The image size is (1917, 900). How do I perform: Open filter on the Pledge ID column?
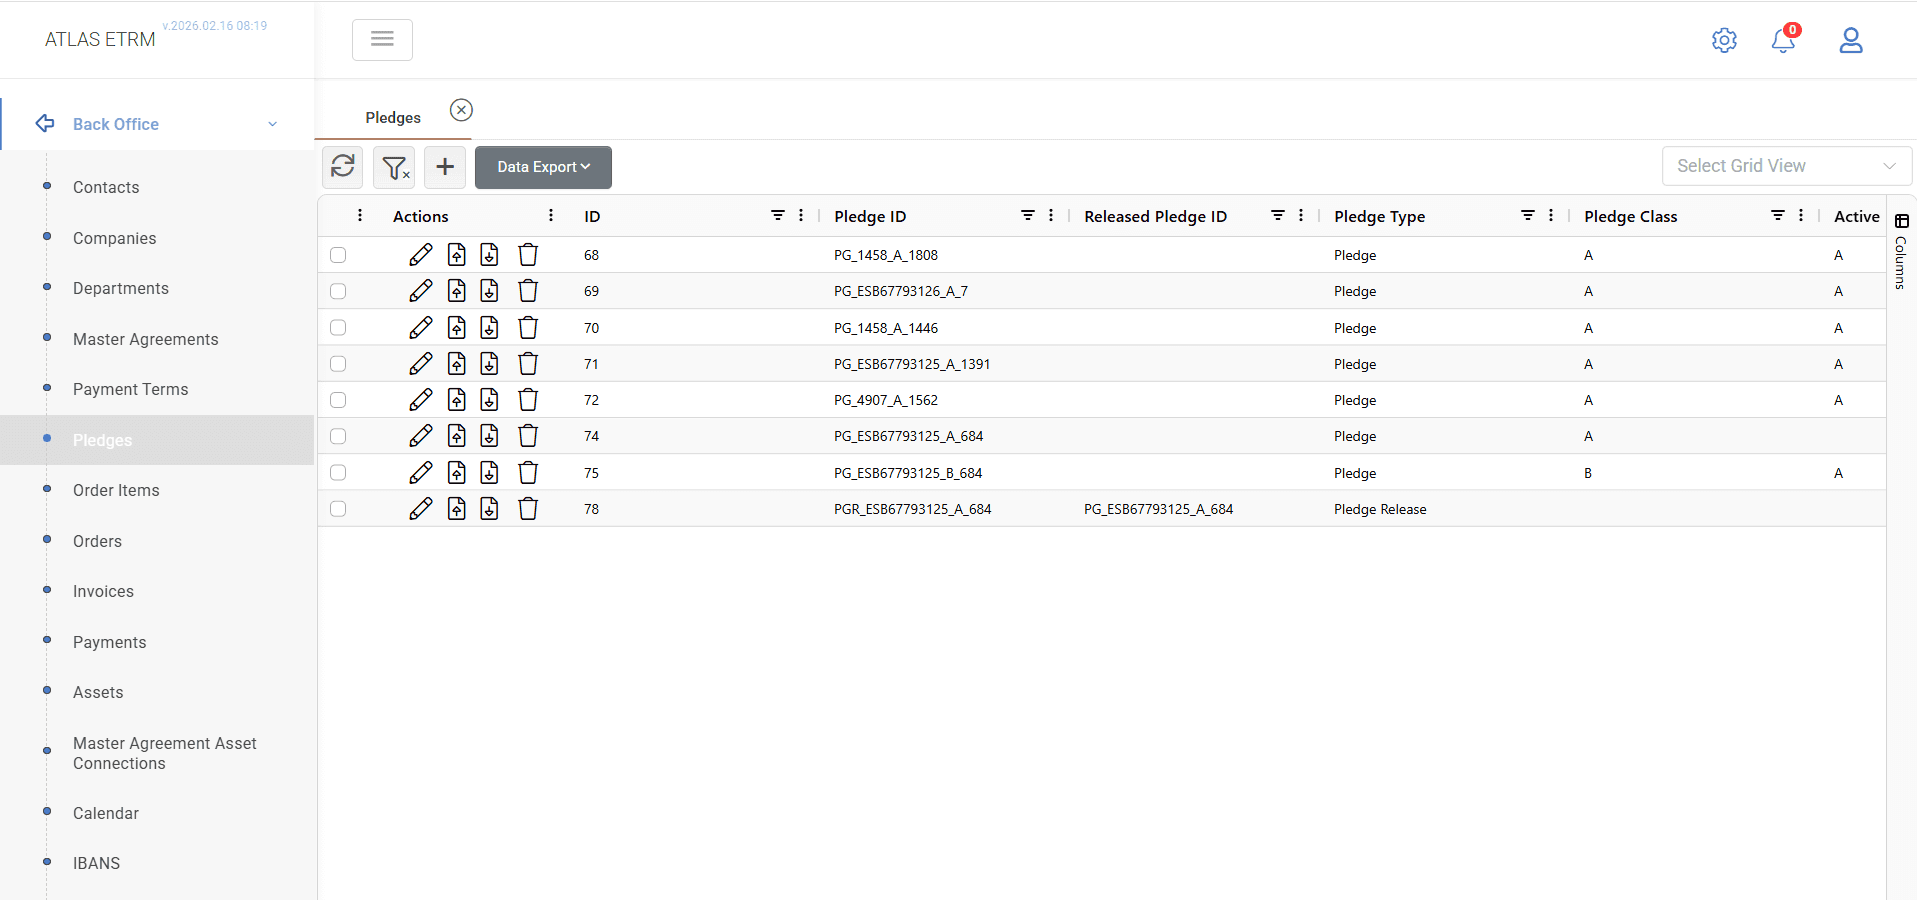[x=1028, y=216]
